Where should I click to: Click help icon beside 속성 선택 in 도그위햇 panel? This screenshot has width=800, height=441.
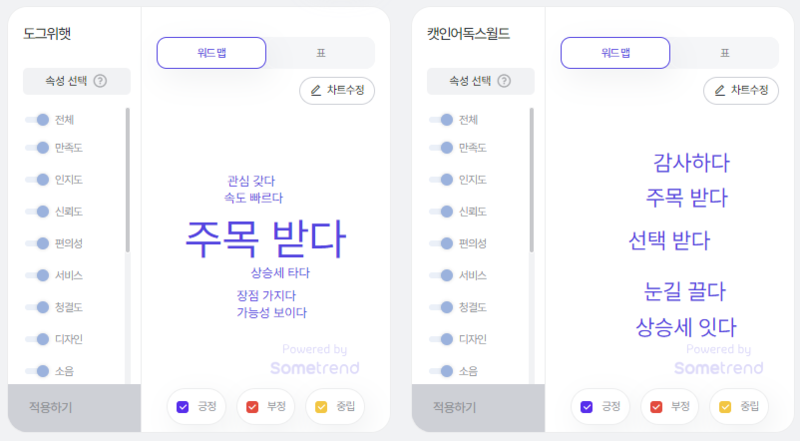pyautogui.click(x=101, y=81)
